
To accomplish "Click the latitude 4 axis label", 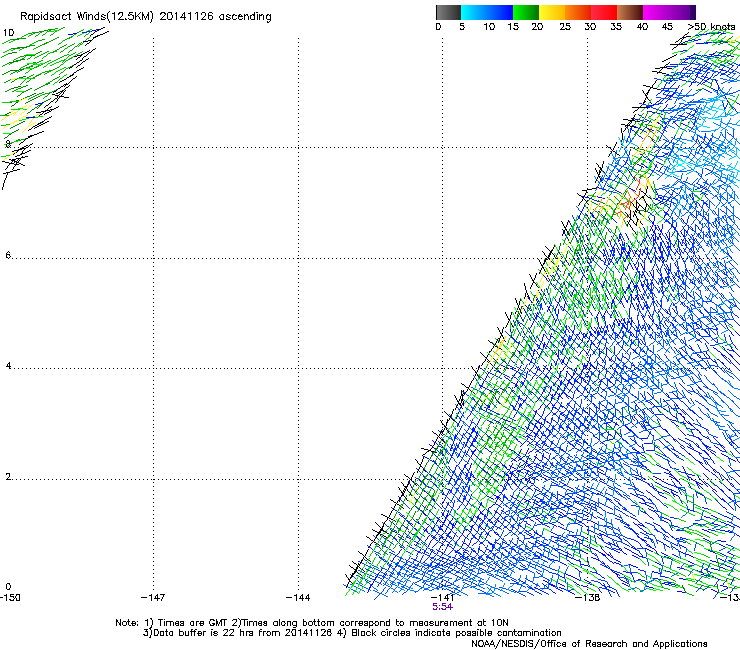I will [x=8, y=366].
